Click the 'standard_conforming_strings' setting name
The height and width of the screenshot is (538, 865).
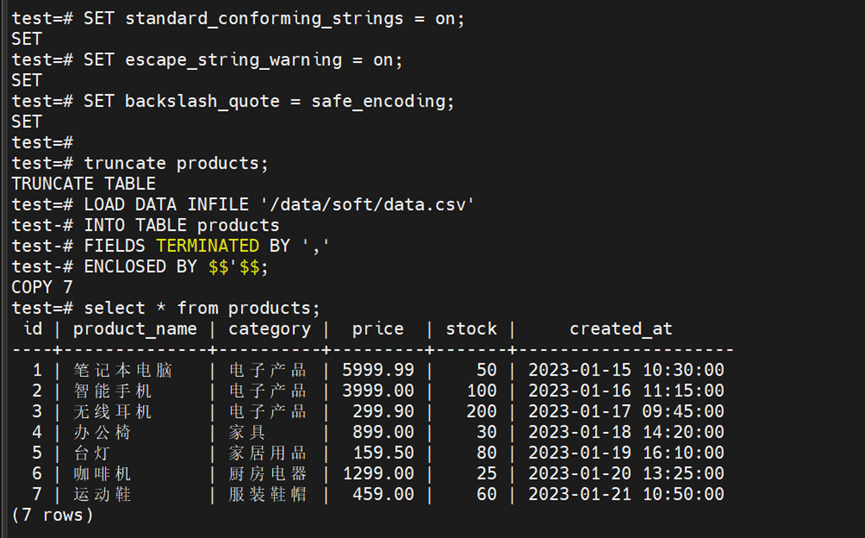coord(264,18)
